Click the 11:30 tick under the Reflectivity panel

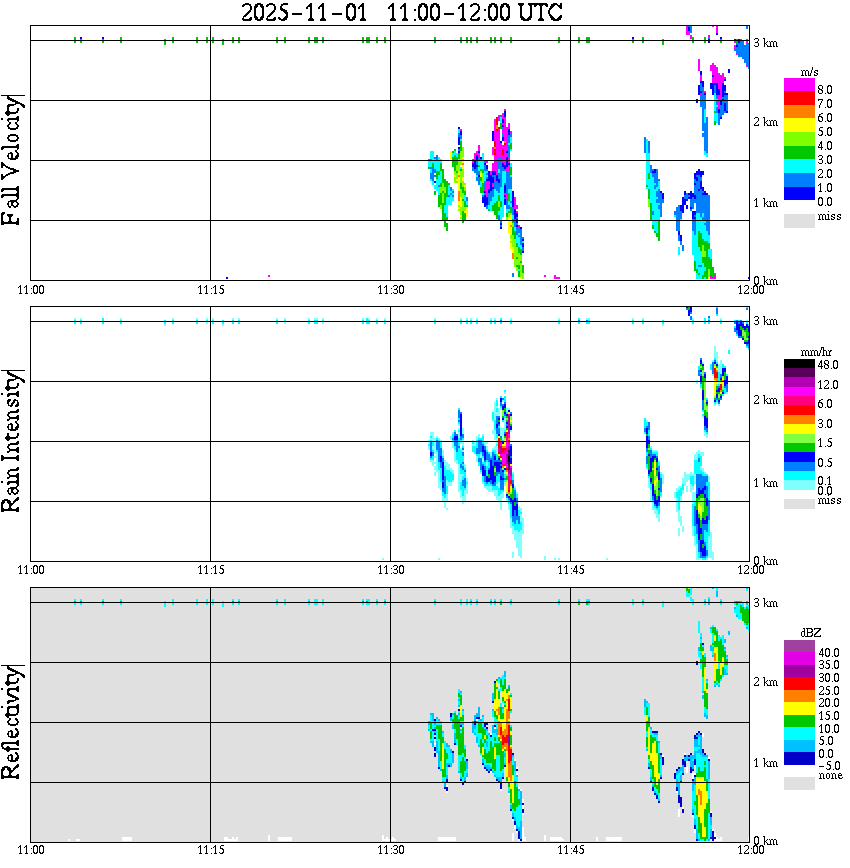click(x=390, y=850)
